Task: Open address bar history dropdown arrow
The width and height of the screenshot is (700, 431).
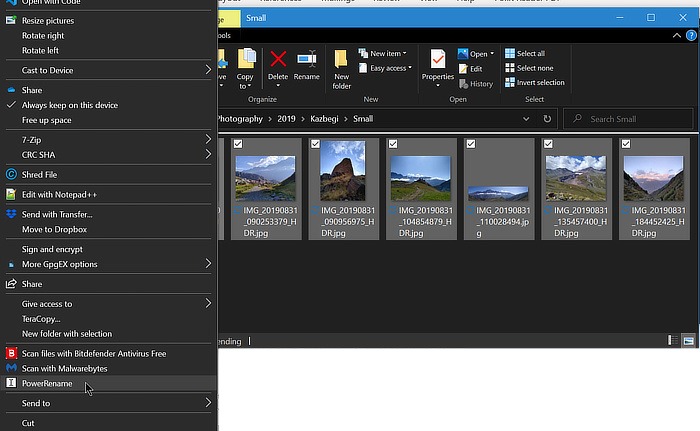Action: (526, 119)
